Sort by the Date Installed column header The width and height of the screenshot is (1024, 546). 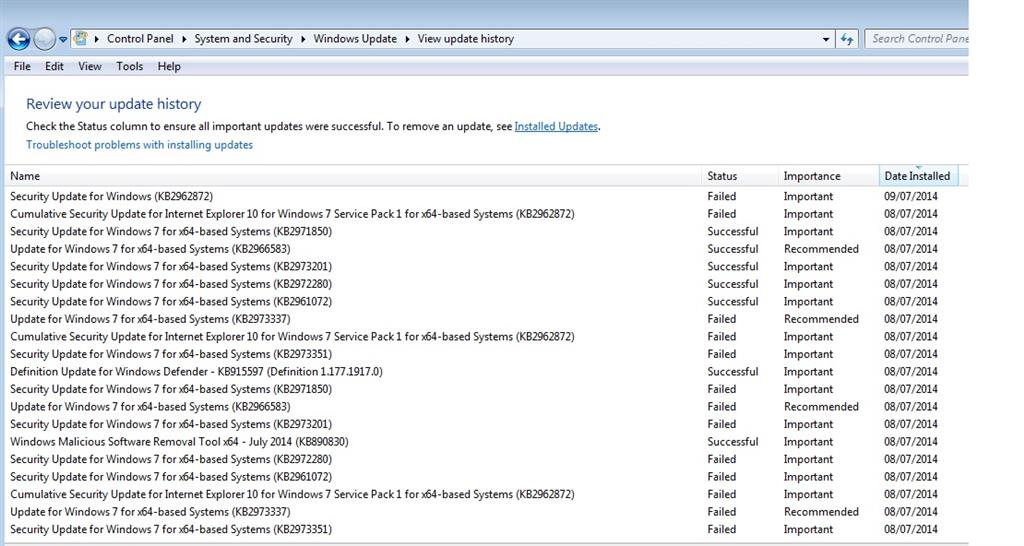click(x=918, y=176)
